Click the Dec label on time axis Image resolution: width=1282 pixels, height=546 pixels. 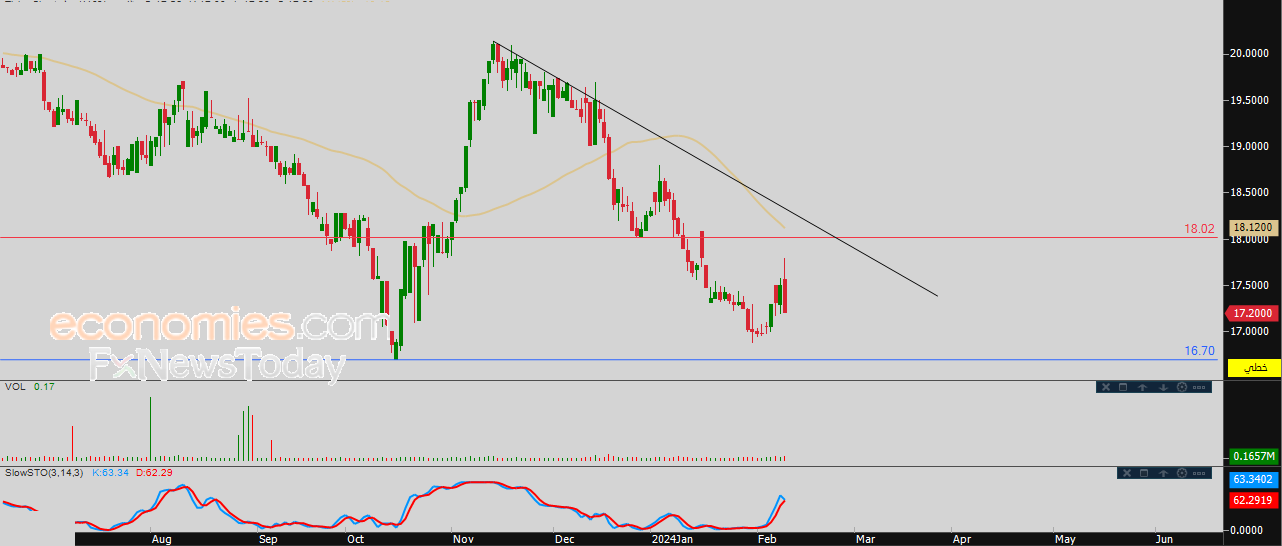pyautogui.click(x=566, y=539)
